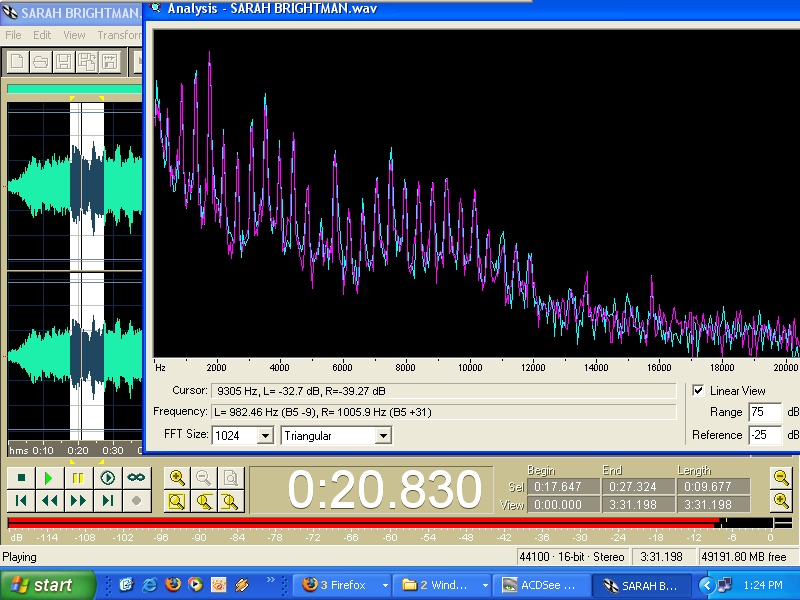The width and height of the screenshot is (800, 600).
Task: Open the Edit menu
Action: pos(42,35)
